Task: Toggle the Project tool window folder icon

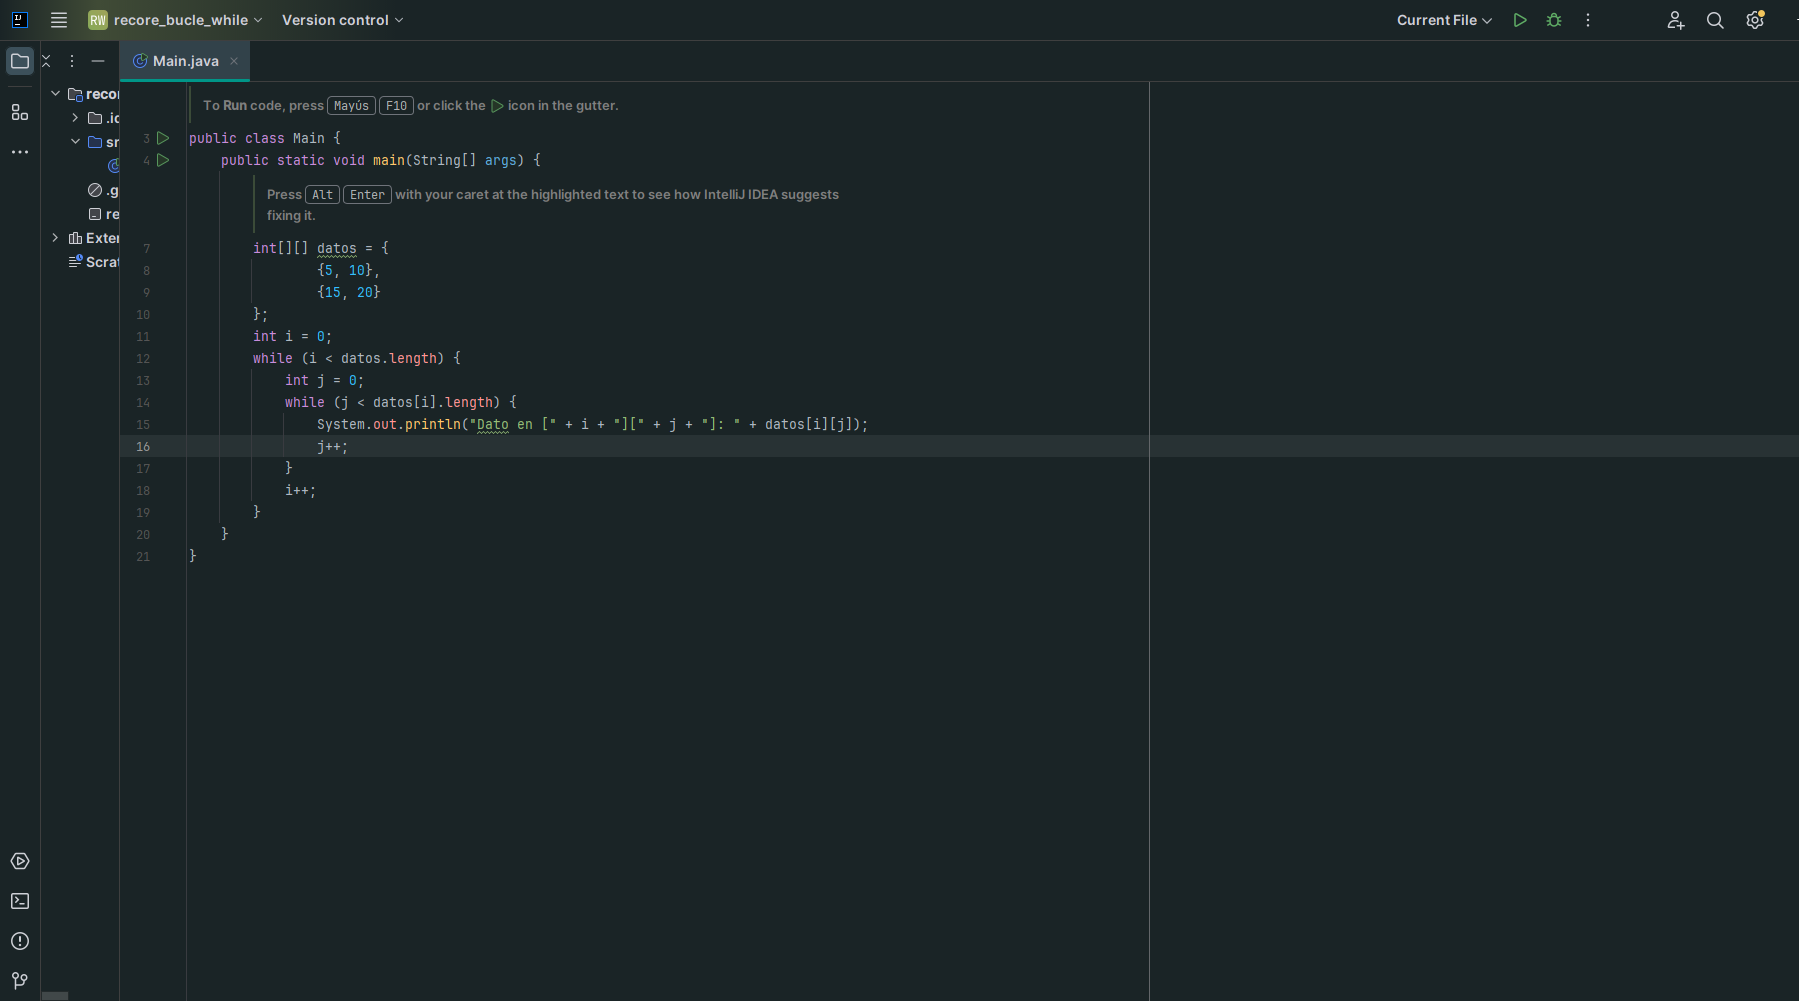Action: pyautogui.click(x=20, y=61)
